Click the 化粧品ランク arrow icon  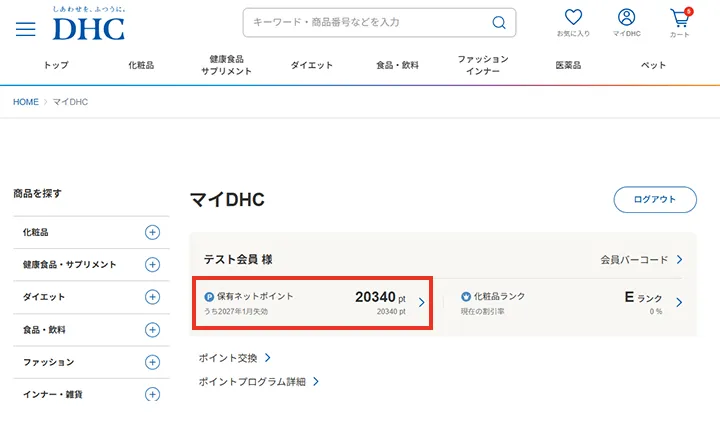pyautogui.click(x=679, y=302)
